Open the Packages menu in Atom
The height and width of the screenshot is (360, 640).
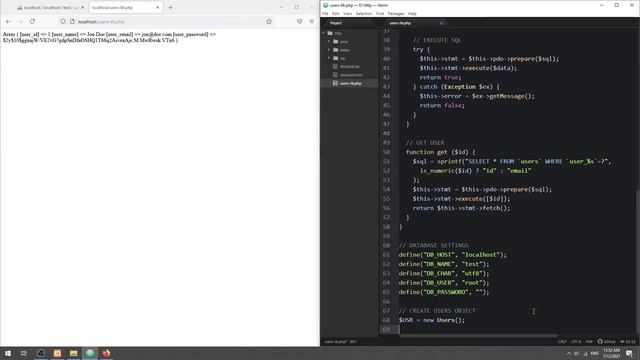tap(396, 13)
